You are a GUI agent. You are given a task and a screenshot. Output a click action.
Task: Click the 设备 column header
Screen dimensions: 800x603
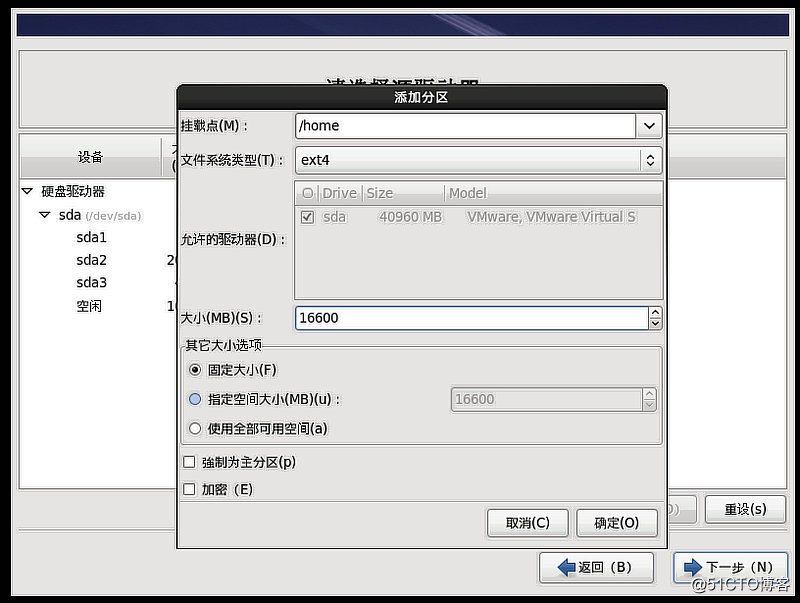(90, 157)
